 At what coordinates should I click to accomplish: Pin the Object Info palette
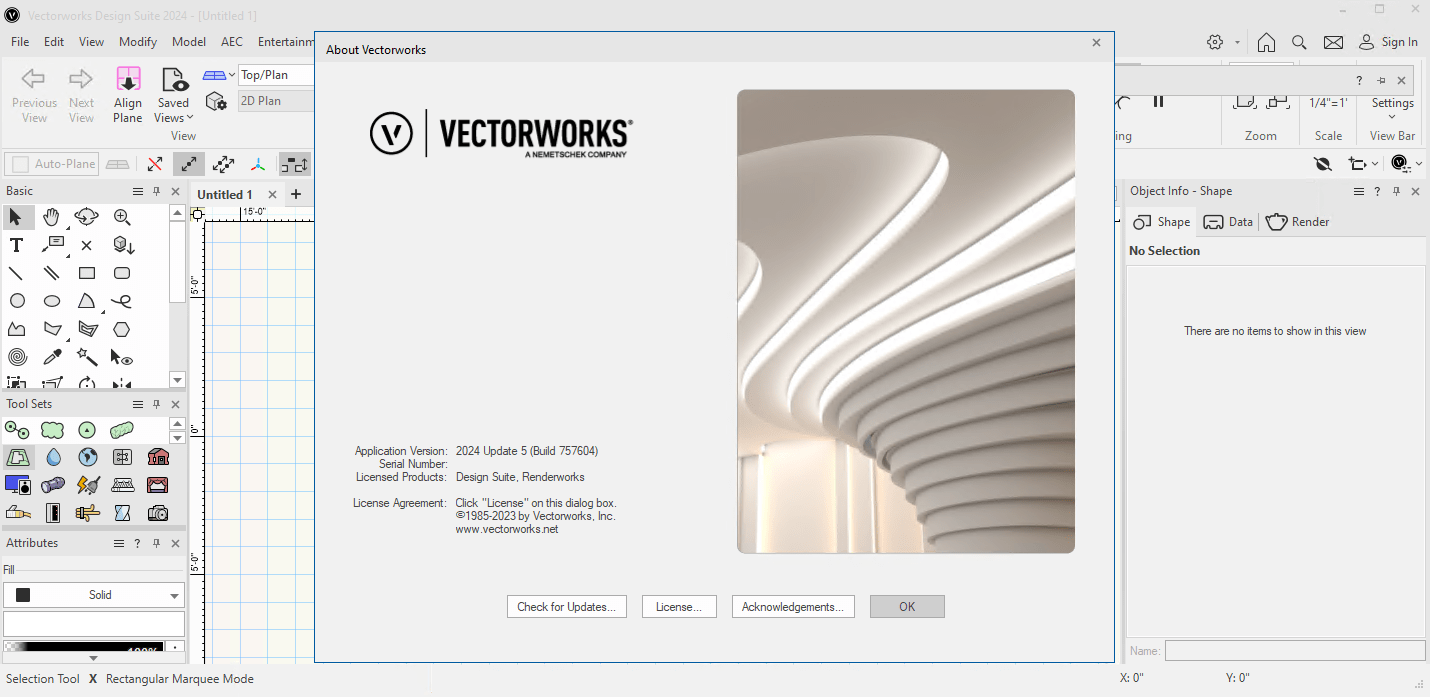[x=1397, y=191]
